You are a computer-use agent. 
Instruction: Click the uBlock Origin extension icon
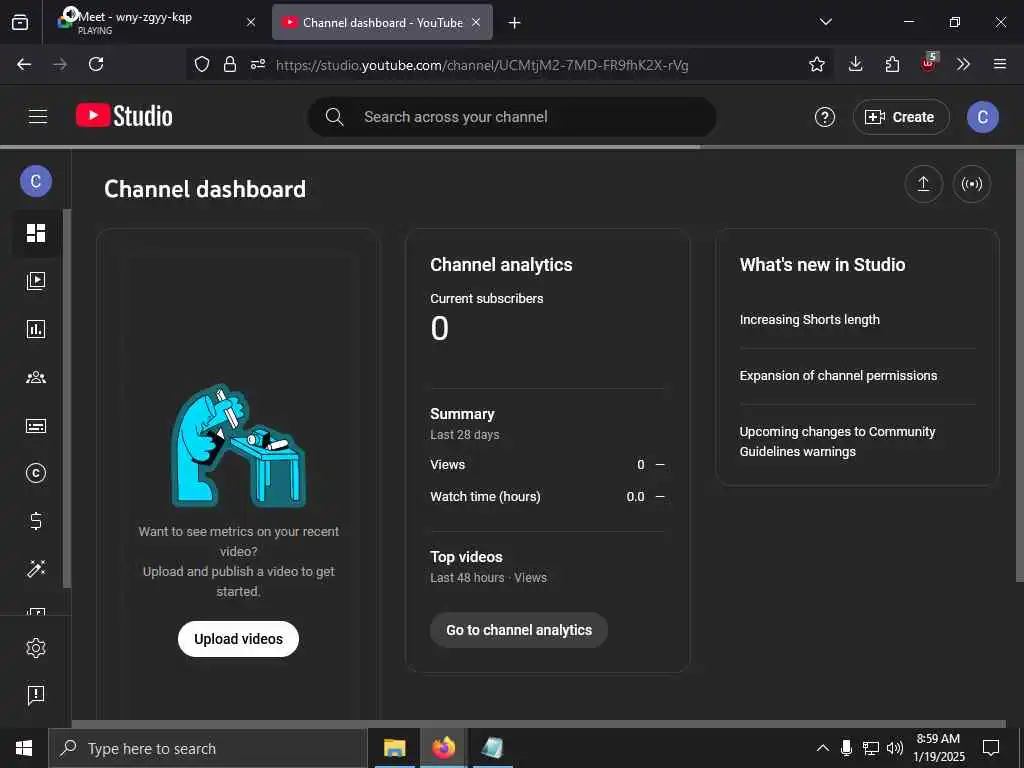coord(929,62)
